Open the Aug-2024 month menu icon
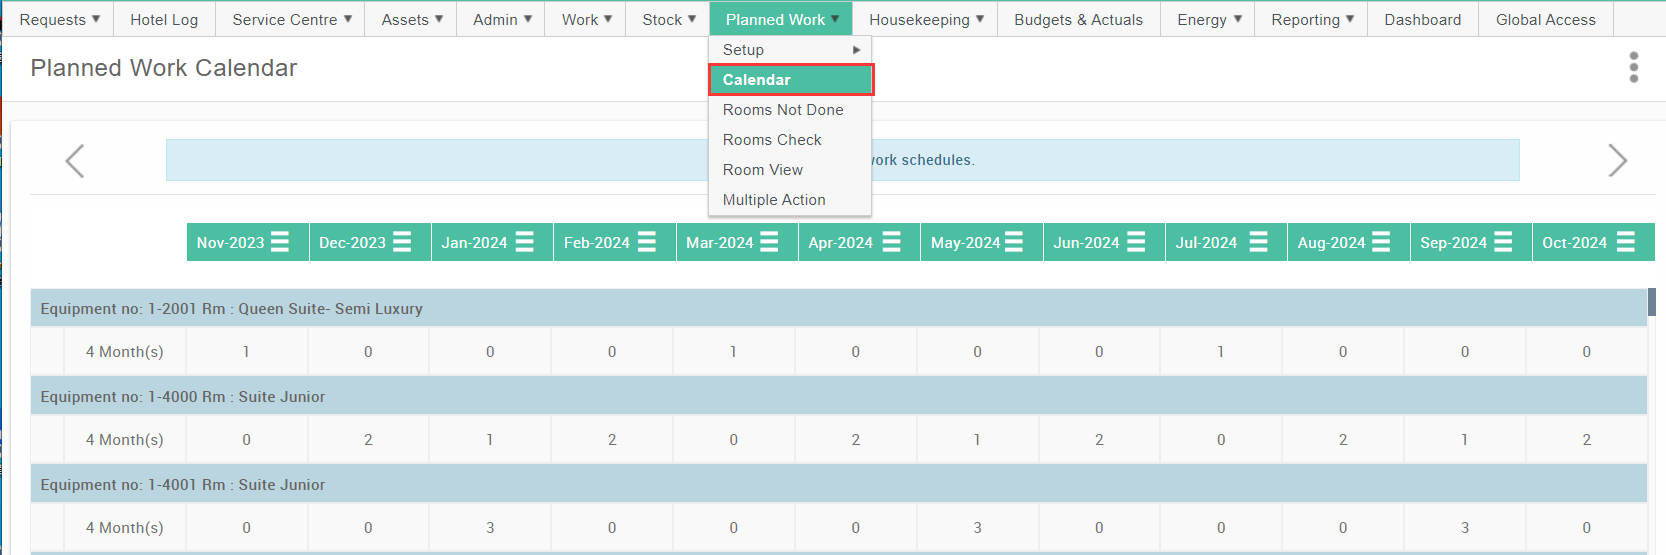1666x555 pixels. [x=1381, y=242]
